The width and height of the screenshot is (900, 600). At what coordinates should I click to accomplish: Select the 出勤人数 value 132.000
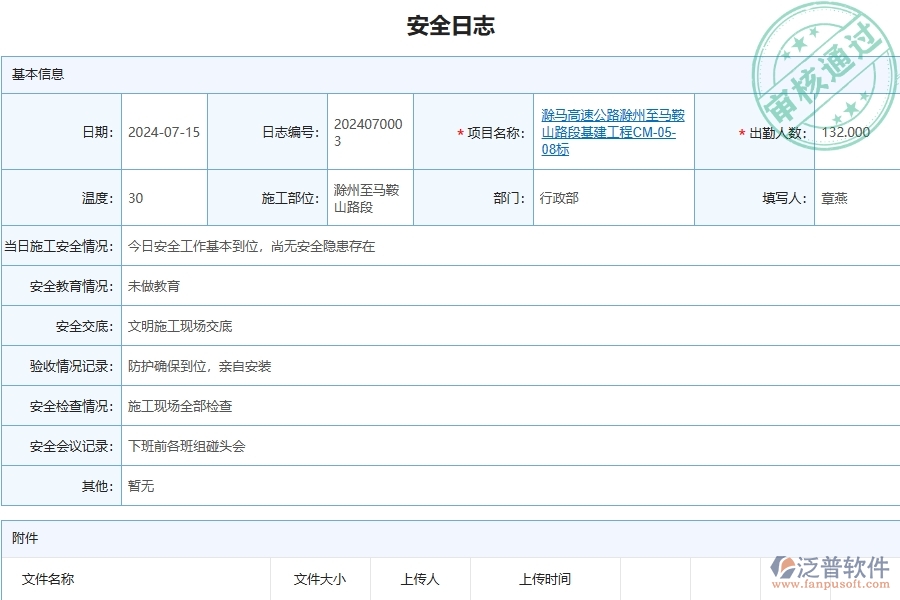848,131
